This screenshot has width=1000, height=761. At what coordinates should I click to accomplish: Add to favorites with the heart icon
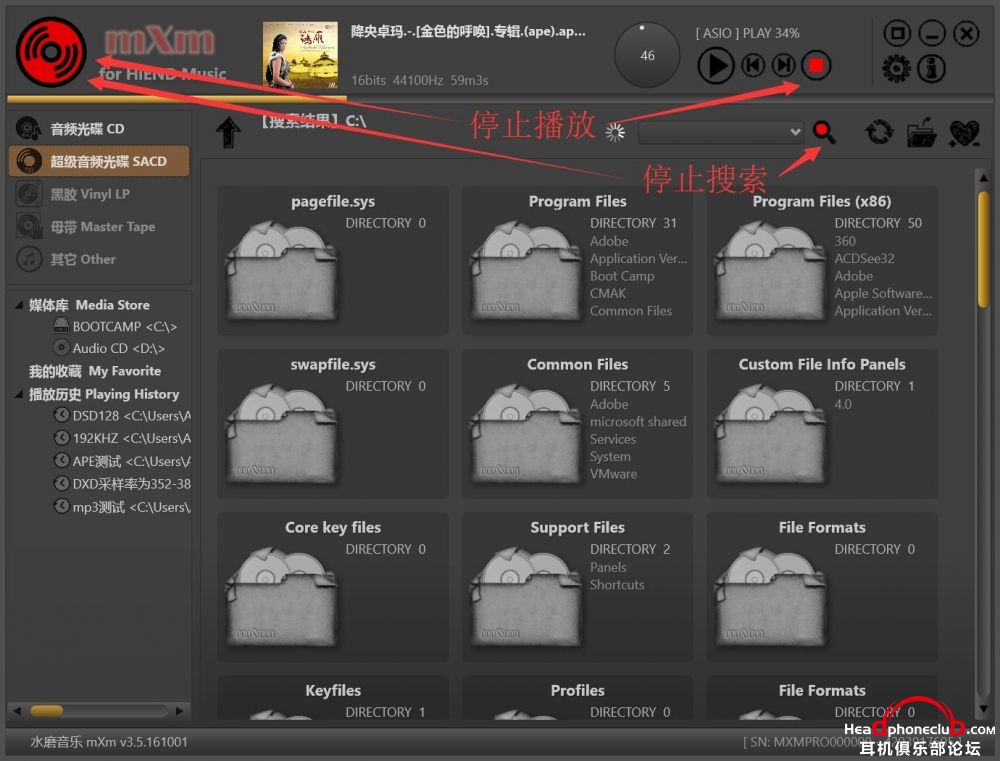coord(964,133)
